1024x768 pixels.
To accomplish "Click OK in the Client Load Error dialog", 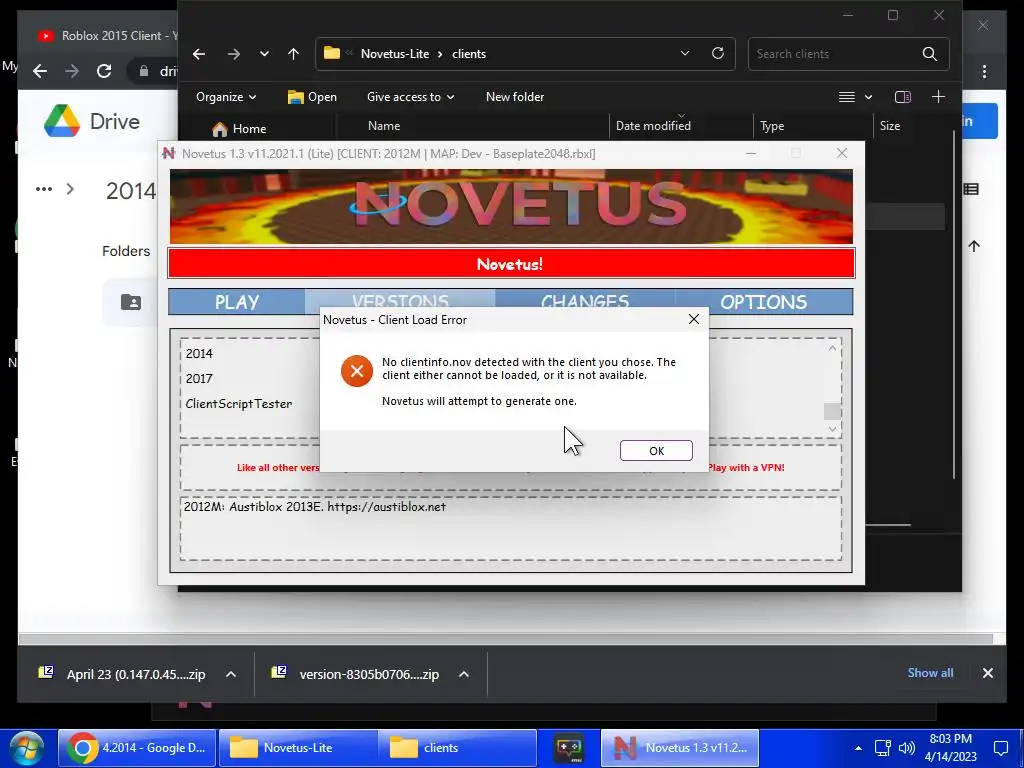I will [656, 451].
